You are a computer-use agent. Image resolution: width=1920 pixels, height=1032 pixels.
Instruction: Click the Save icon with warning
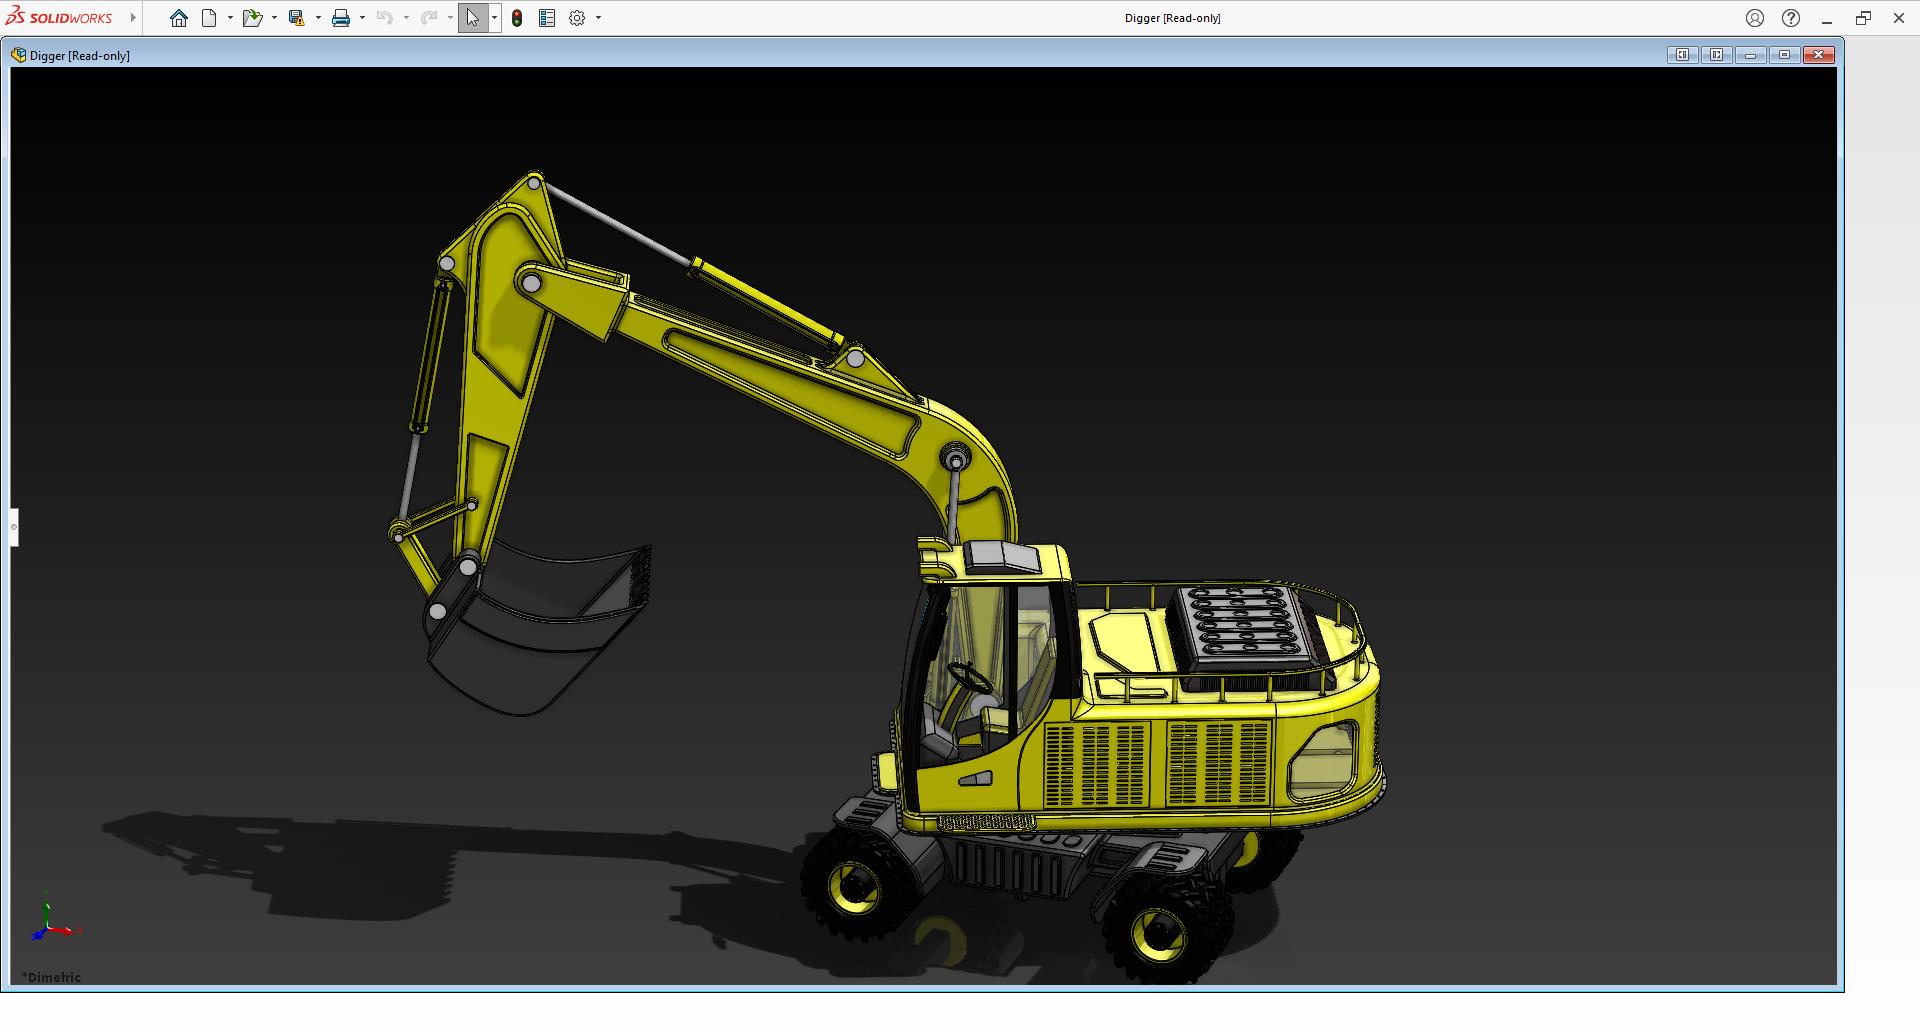(296, 18)
